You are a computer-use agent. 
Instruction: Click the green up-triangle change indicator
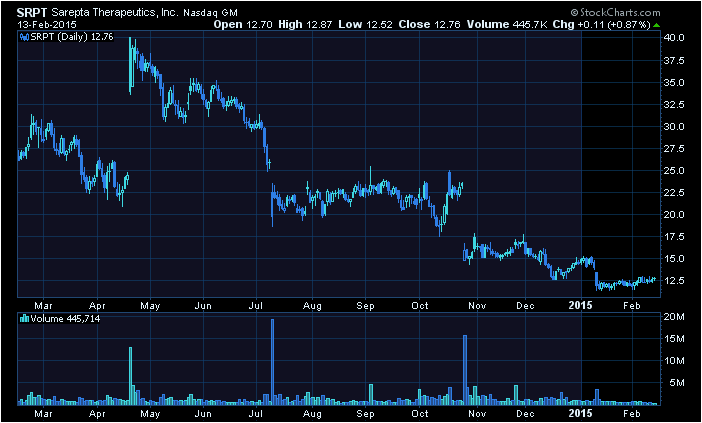[x=656, y=25]
